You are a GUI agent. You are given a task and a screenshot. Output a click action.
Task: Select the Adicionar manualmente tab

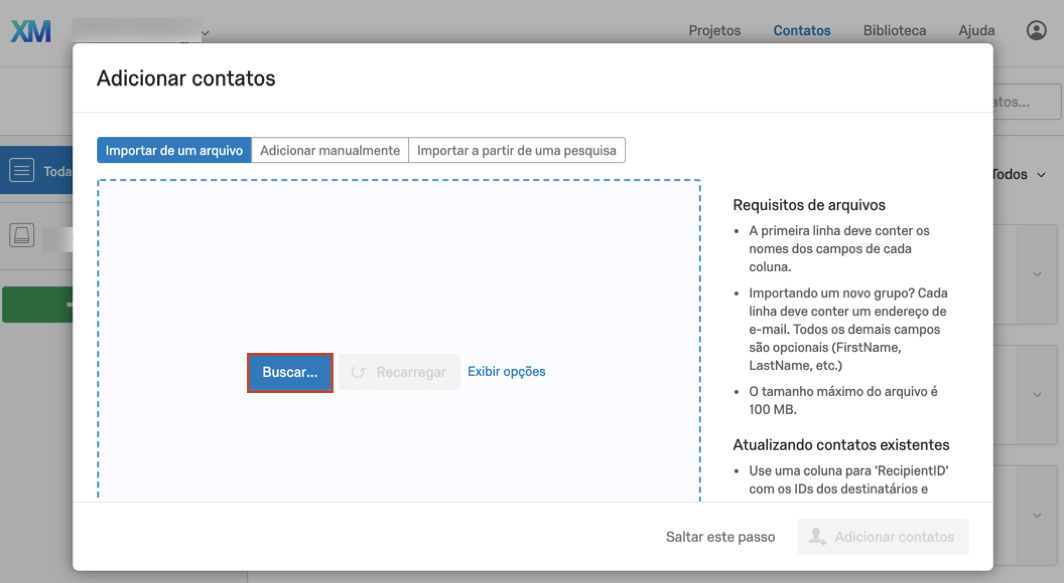coord(330,150)
